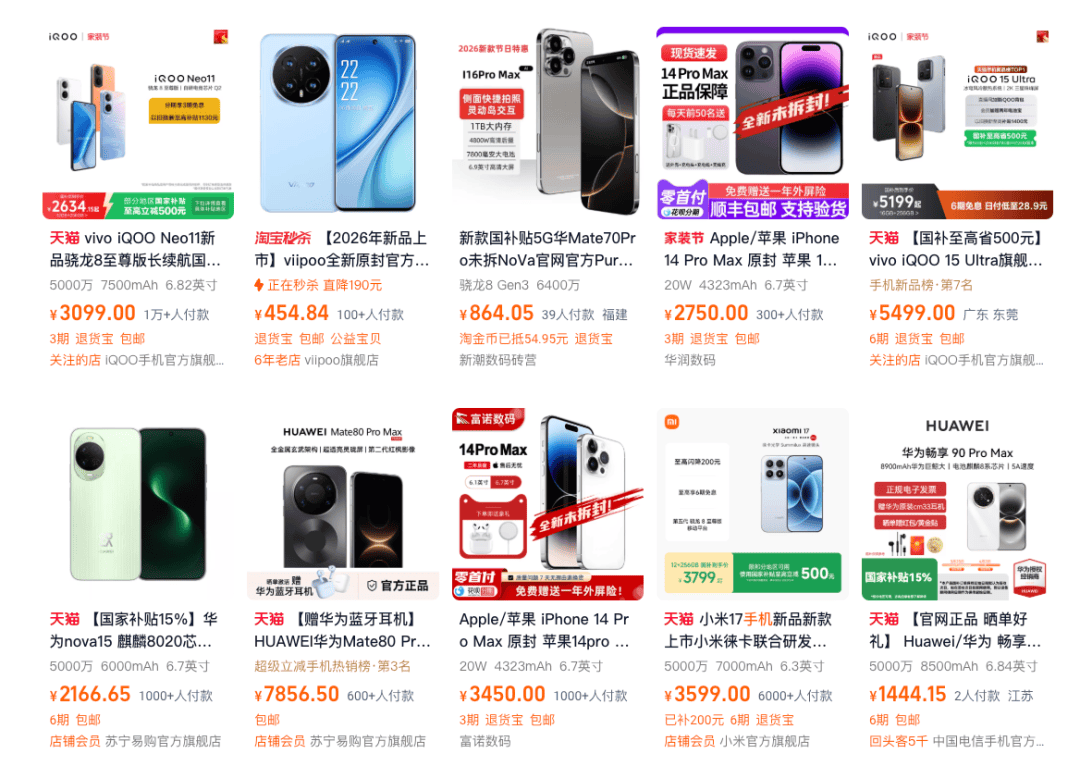Open the 小米官方旗舰店 store link
This screenshot has width=1080, height=766.
(x=765, y=741)
